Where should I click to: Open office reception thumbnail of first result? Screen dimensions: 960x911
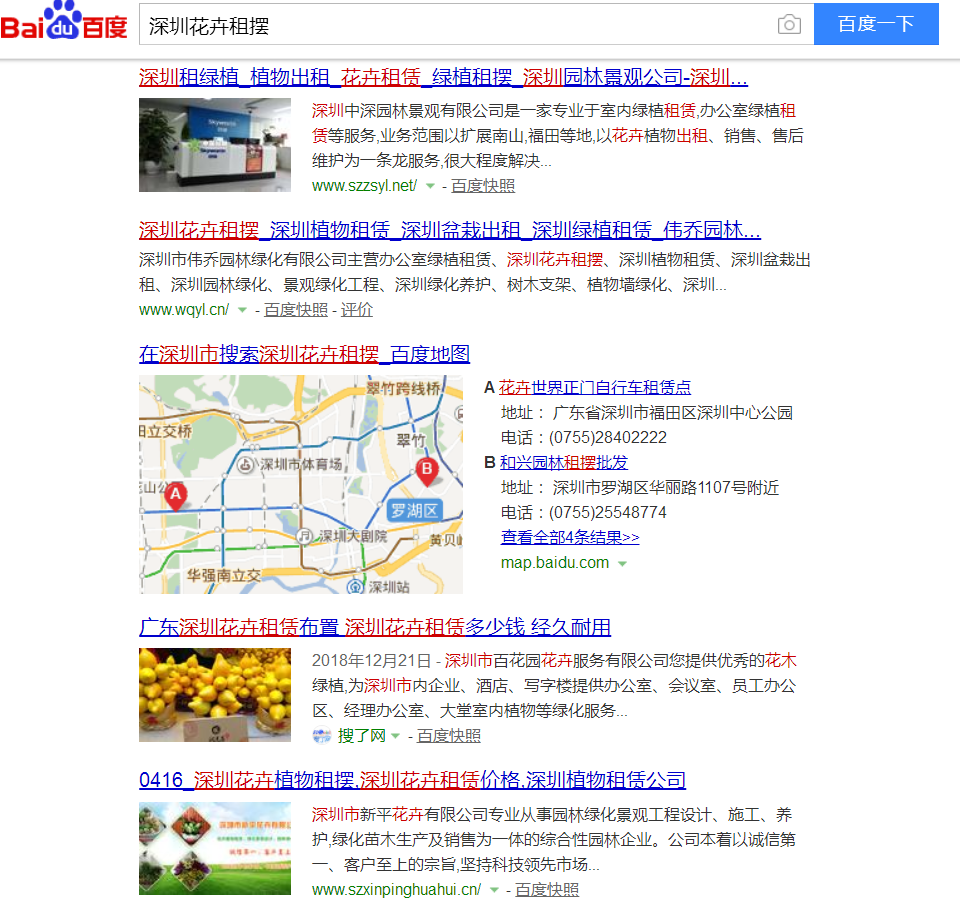(215, 145)
